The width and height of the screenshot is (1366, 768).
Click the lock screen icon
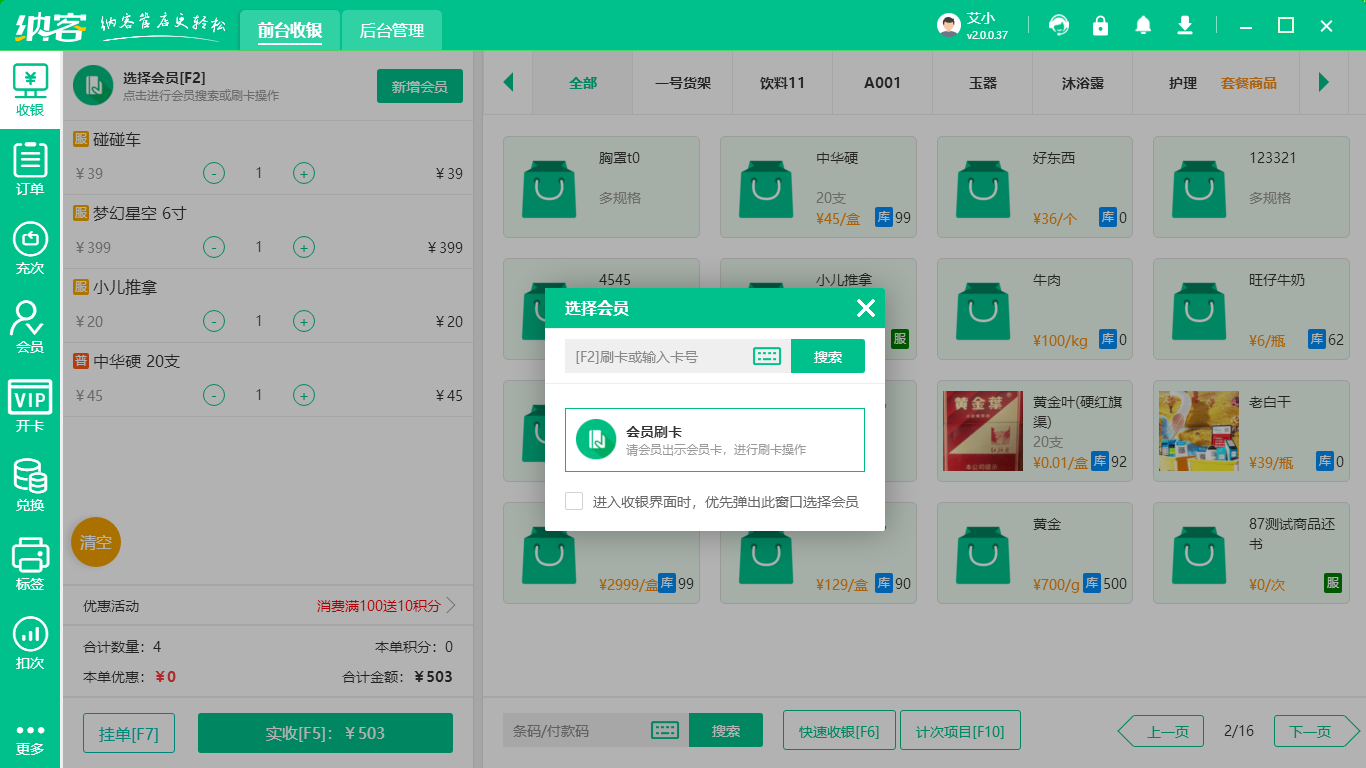(x=1100, y=25)
